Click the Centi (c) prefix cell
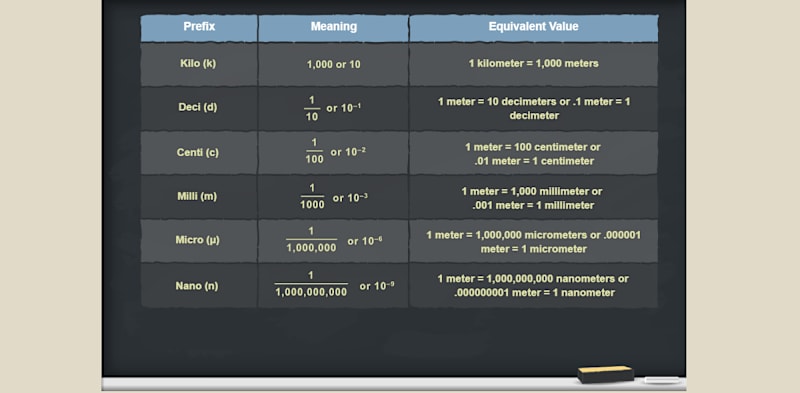800x393 pixels. pyautogui.click(x=199, y=153)
